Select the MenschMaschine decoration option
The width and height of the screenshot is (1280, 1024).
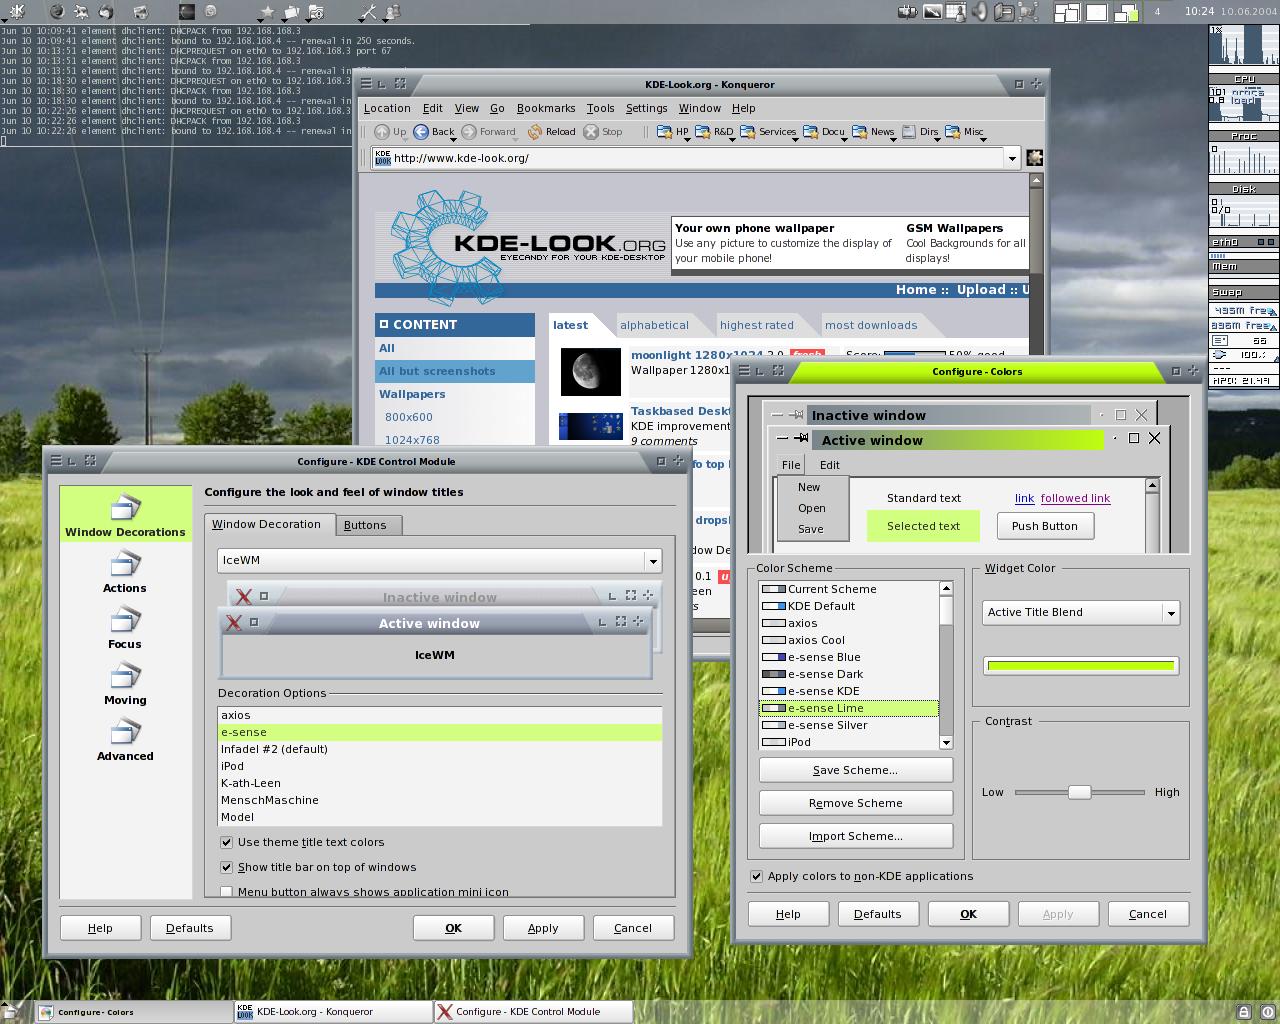click(x=440, y=800)
